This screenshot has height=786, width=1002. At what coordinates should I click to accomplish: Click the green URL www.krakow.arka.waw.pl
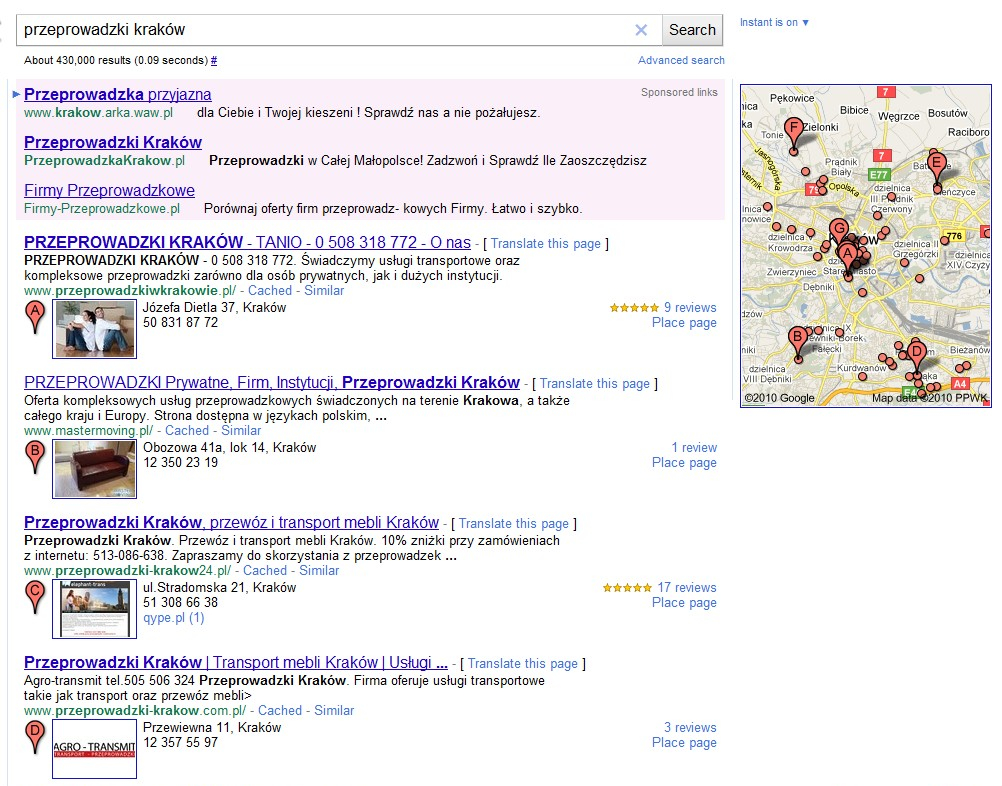(x=98, y=113)
